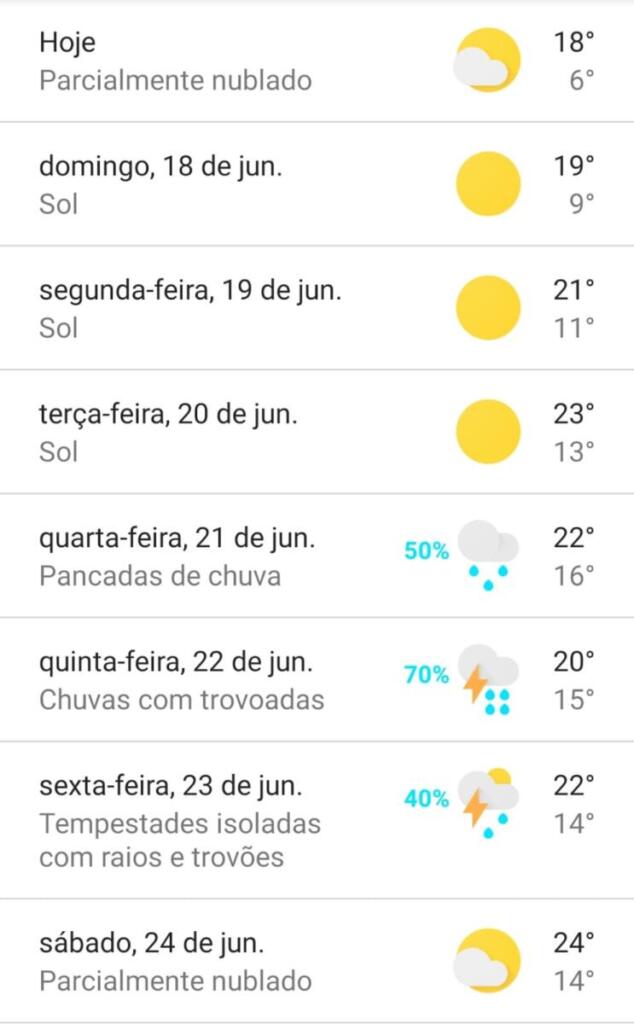Tap the thunderstorm icon for quinta-feira
This screenshot has height=1024, width=634.
pyautogui.click(x=488, y=679)
